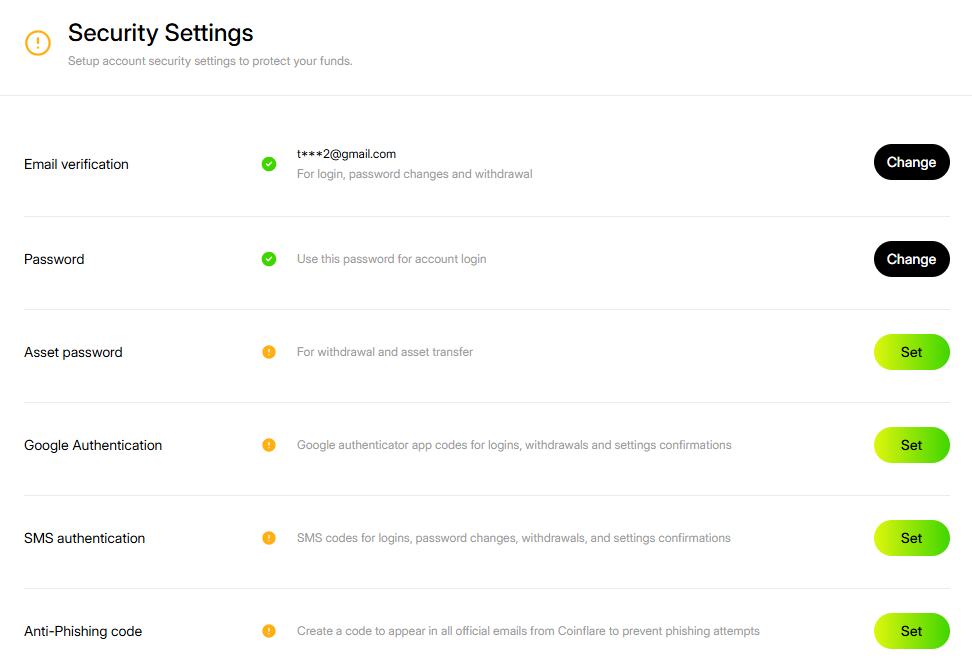Click the Security Settings heading
972x663 pixels.
click(x=161, y=33)
